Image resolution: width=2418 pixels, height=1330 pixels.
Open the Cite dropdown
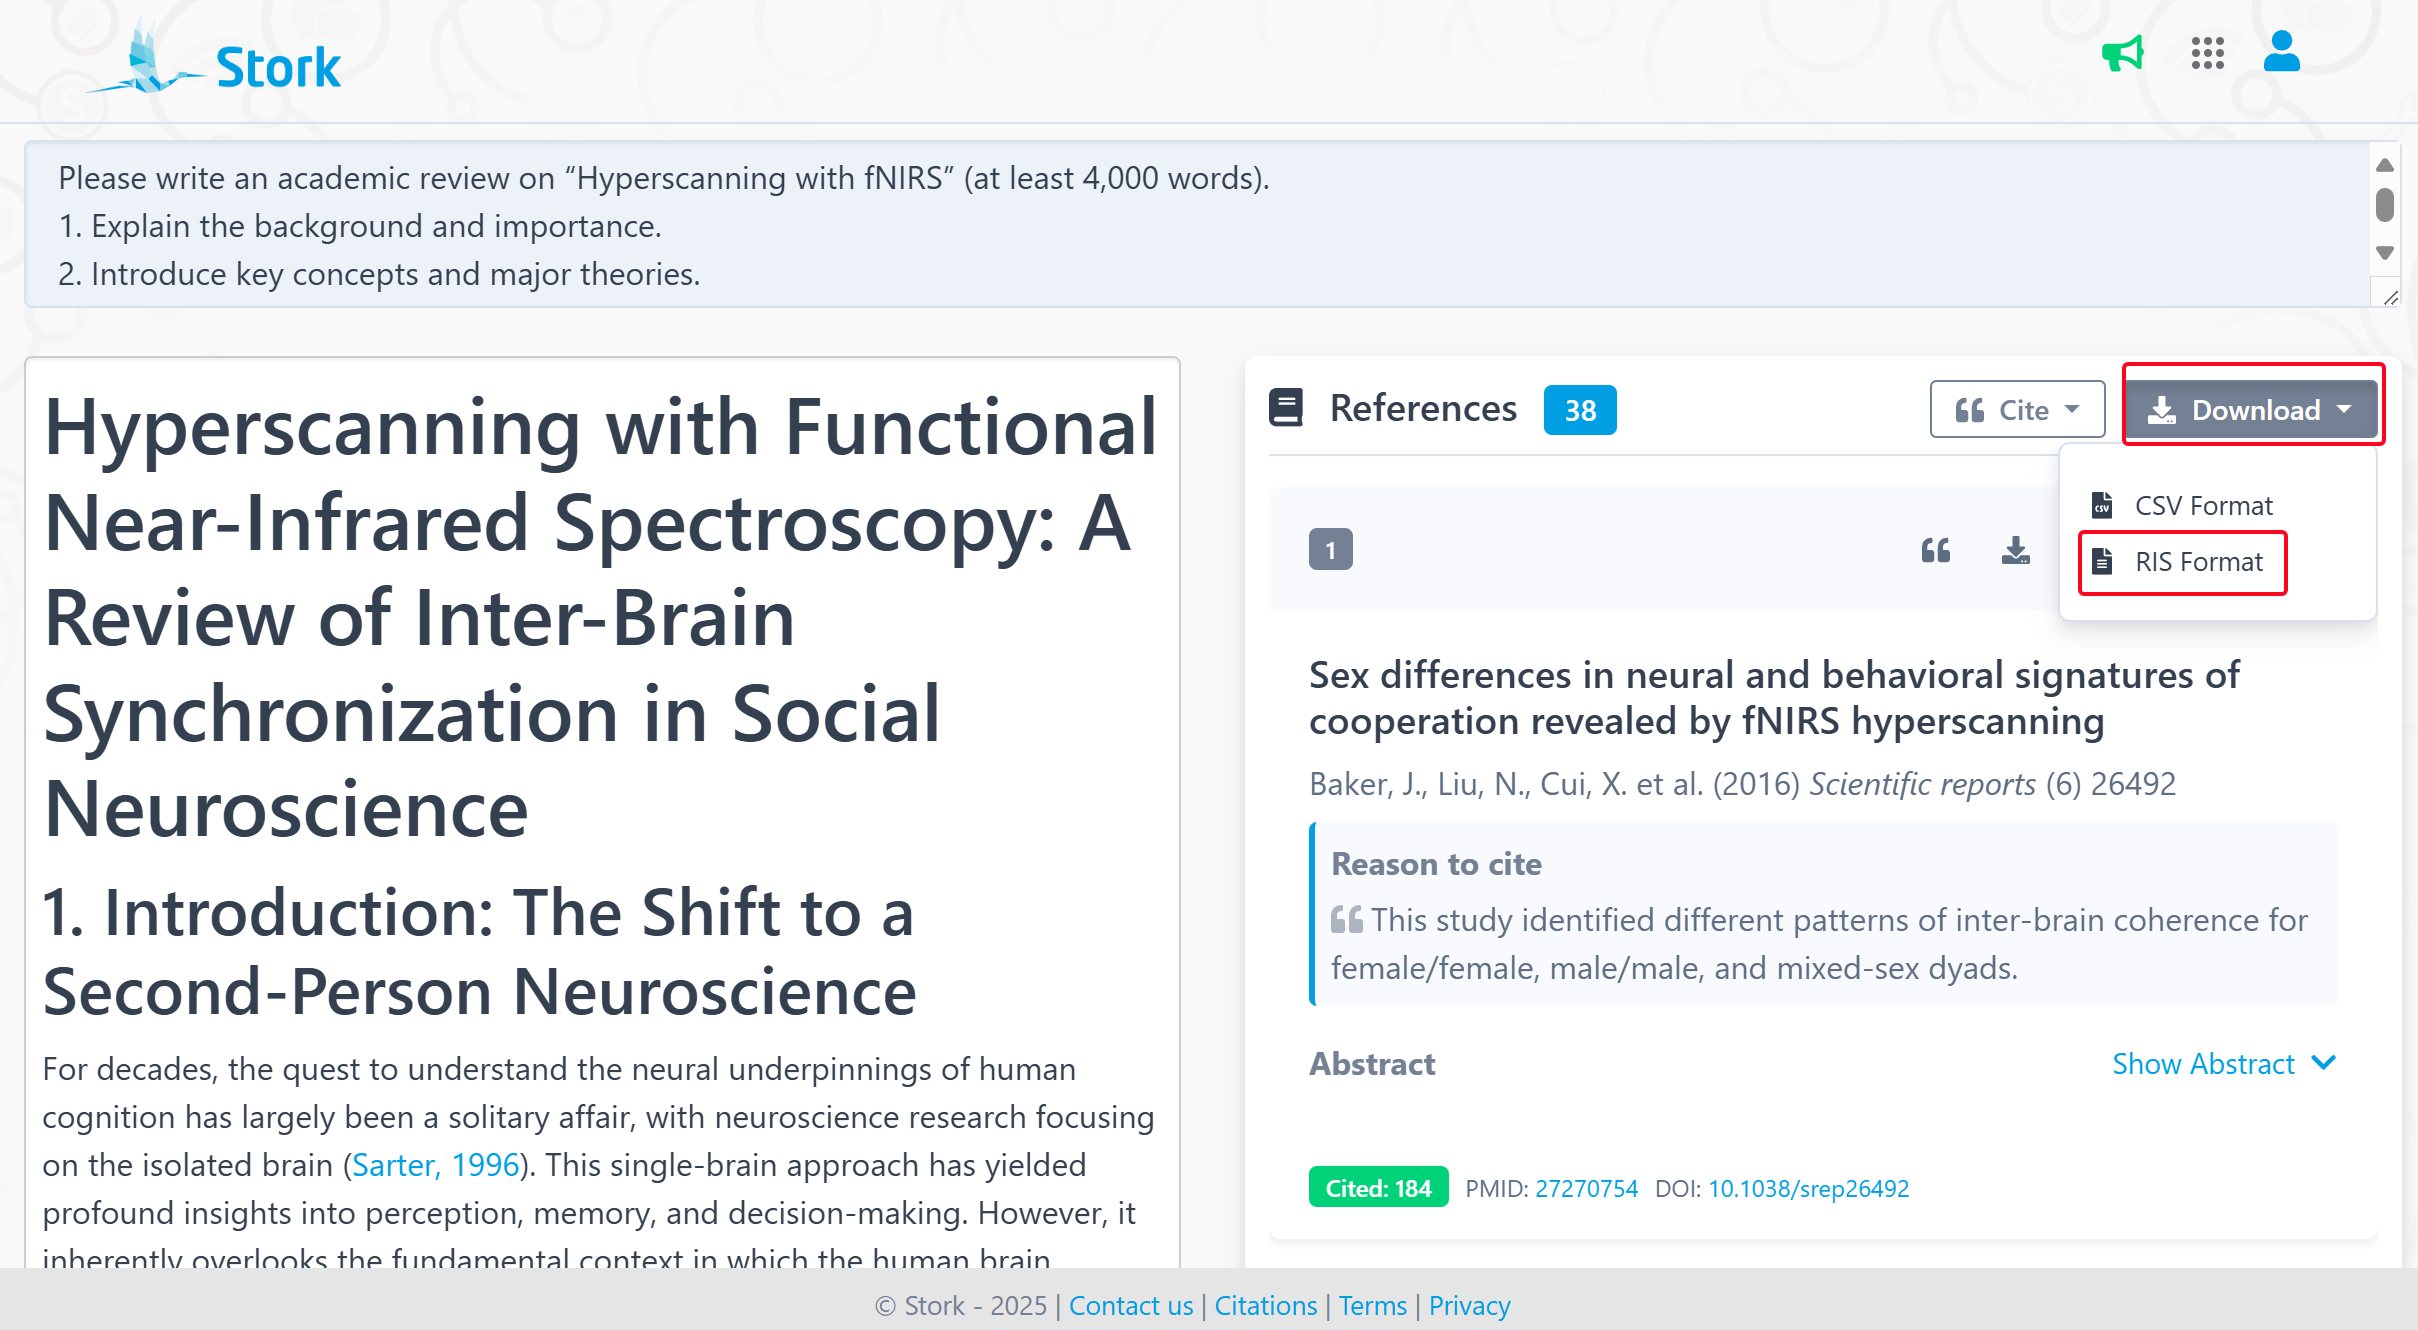pyautogui.click(x=2017, y=410)
